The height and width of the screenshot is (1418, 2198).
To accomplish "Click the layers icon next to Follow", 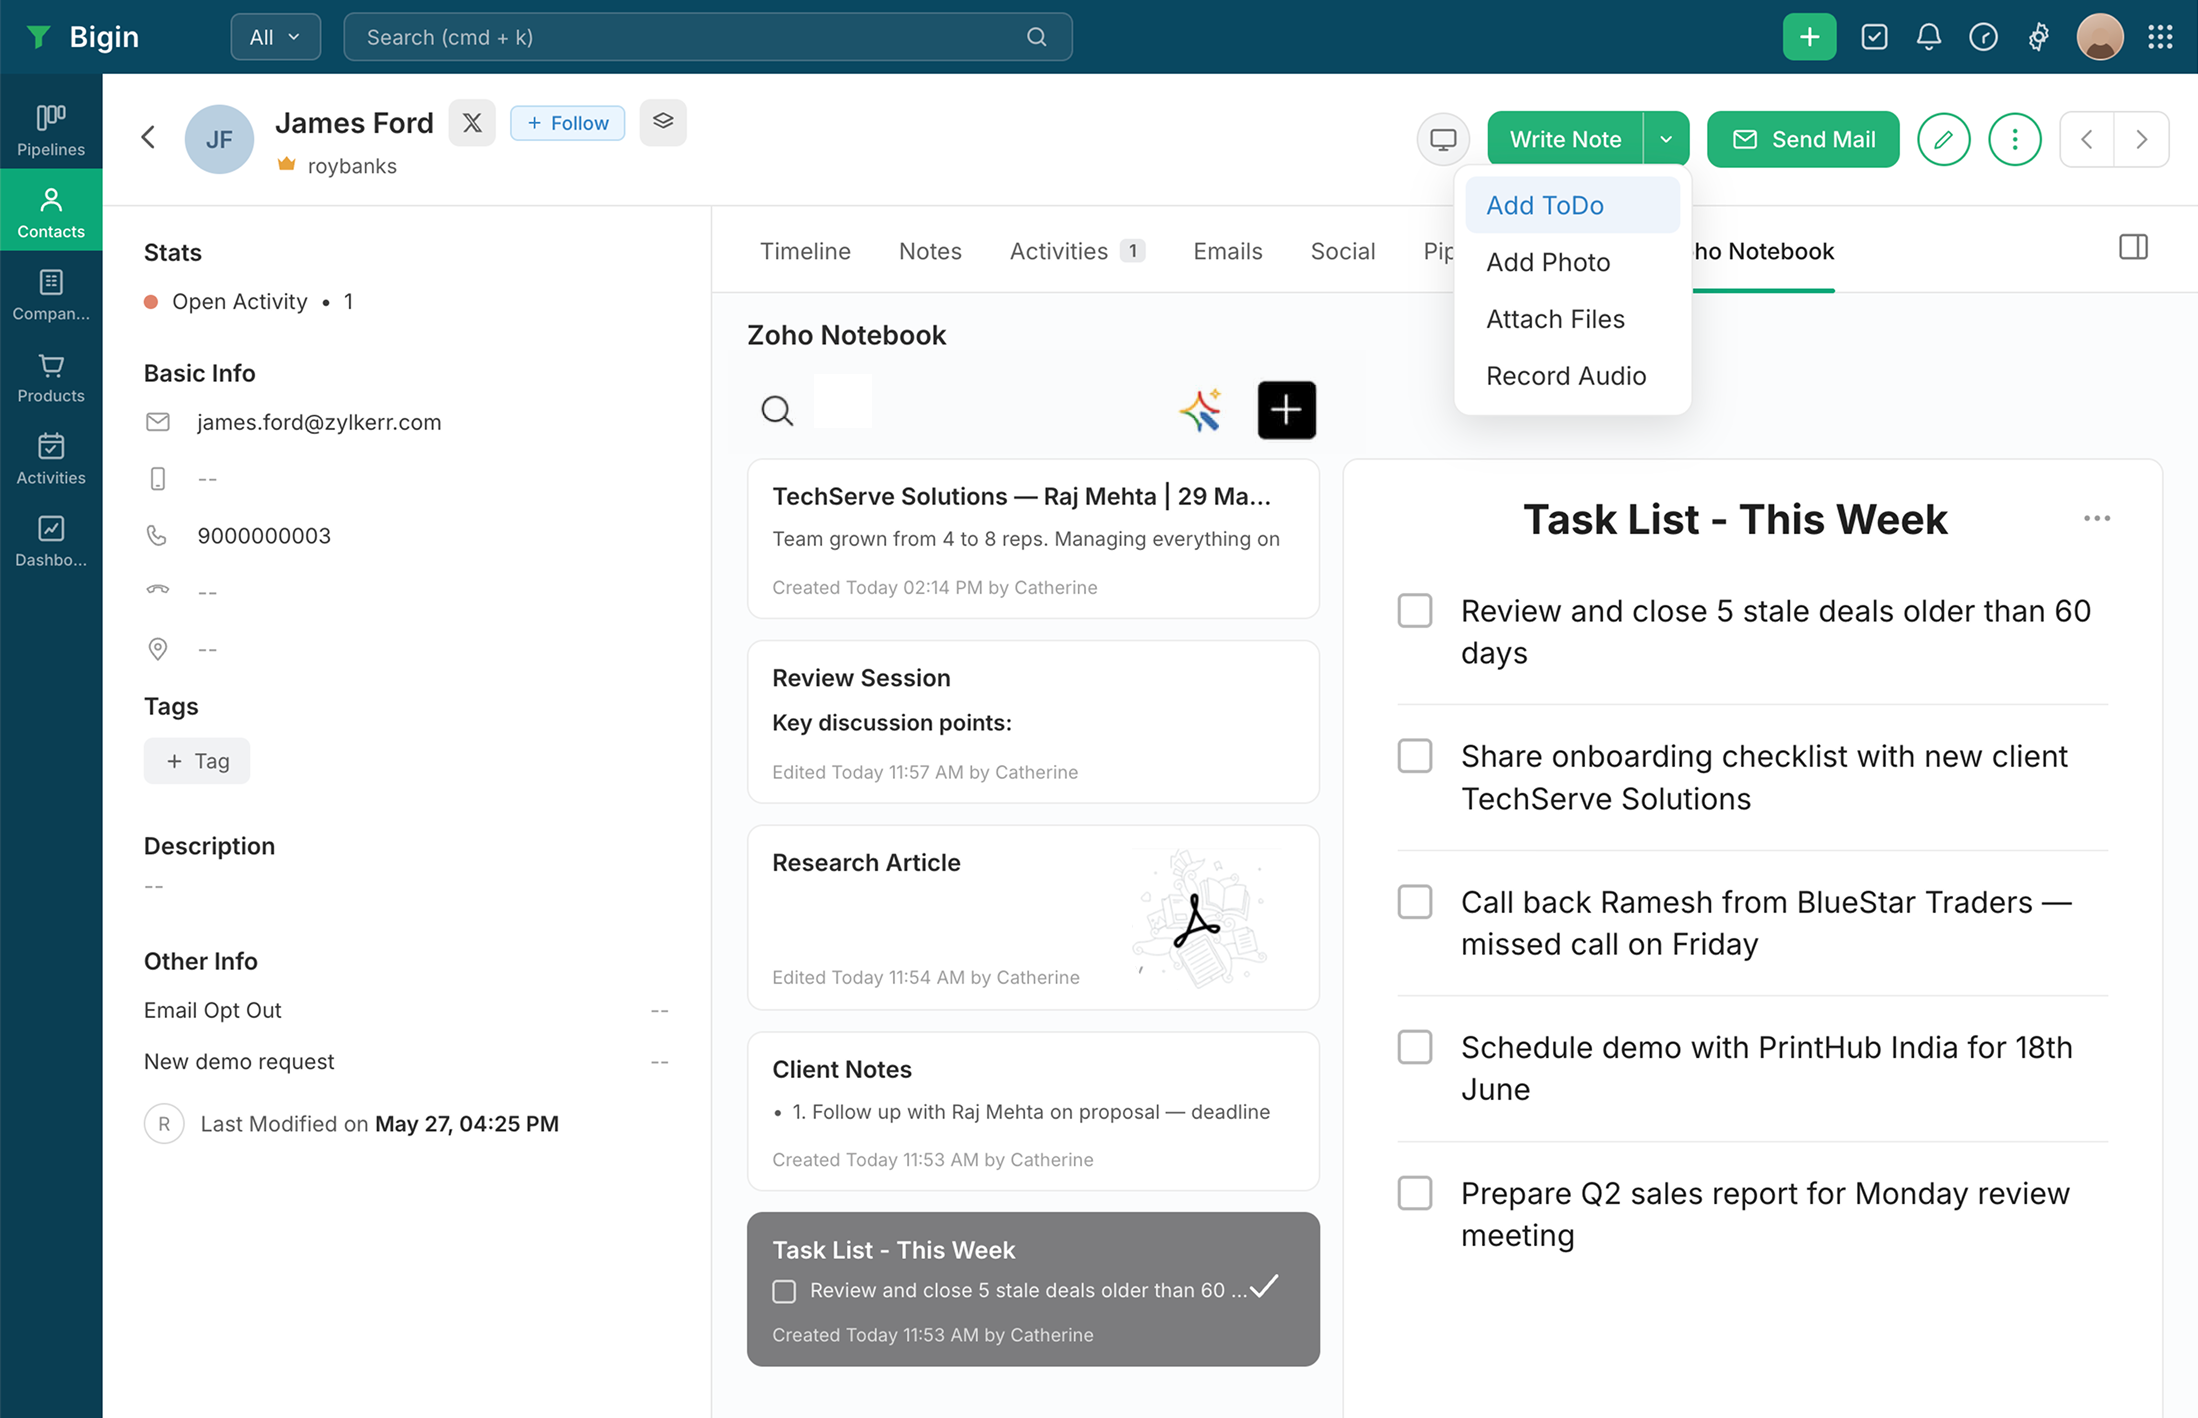I will click(663, 122).
